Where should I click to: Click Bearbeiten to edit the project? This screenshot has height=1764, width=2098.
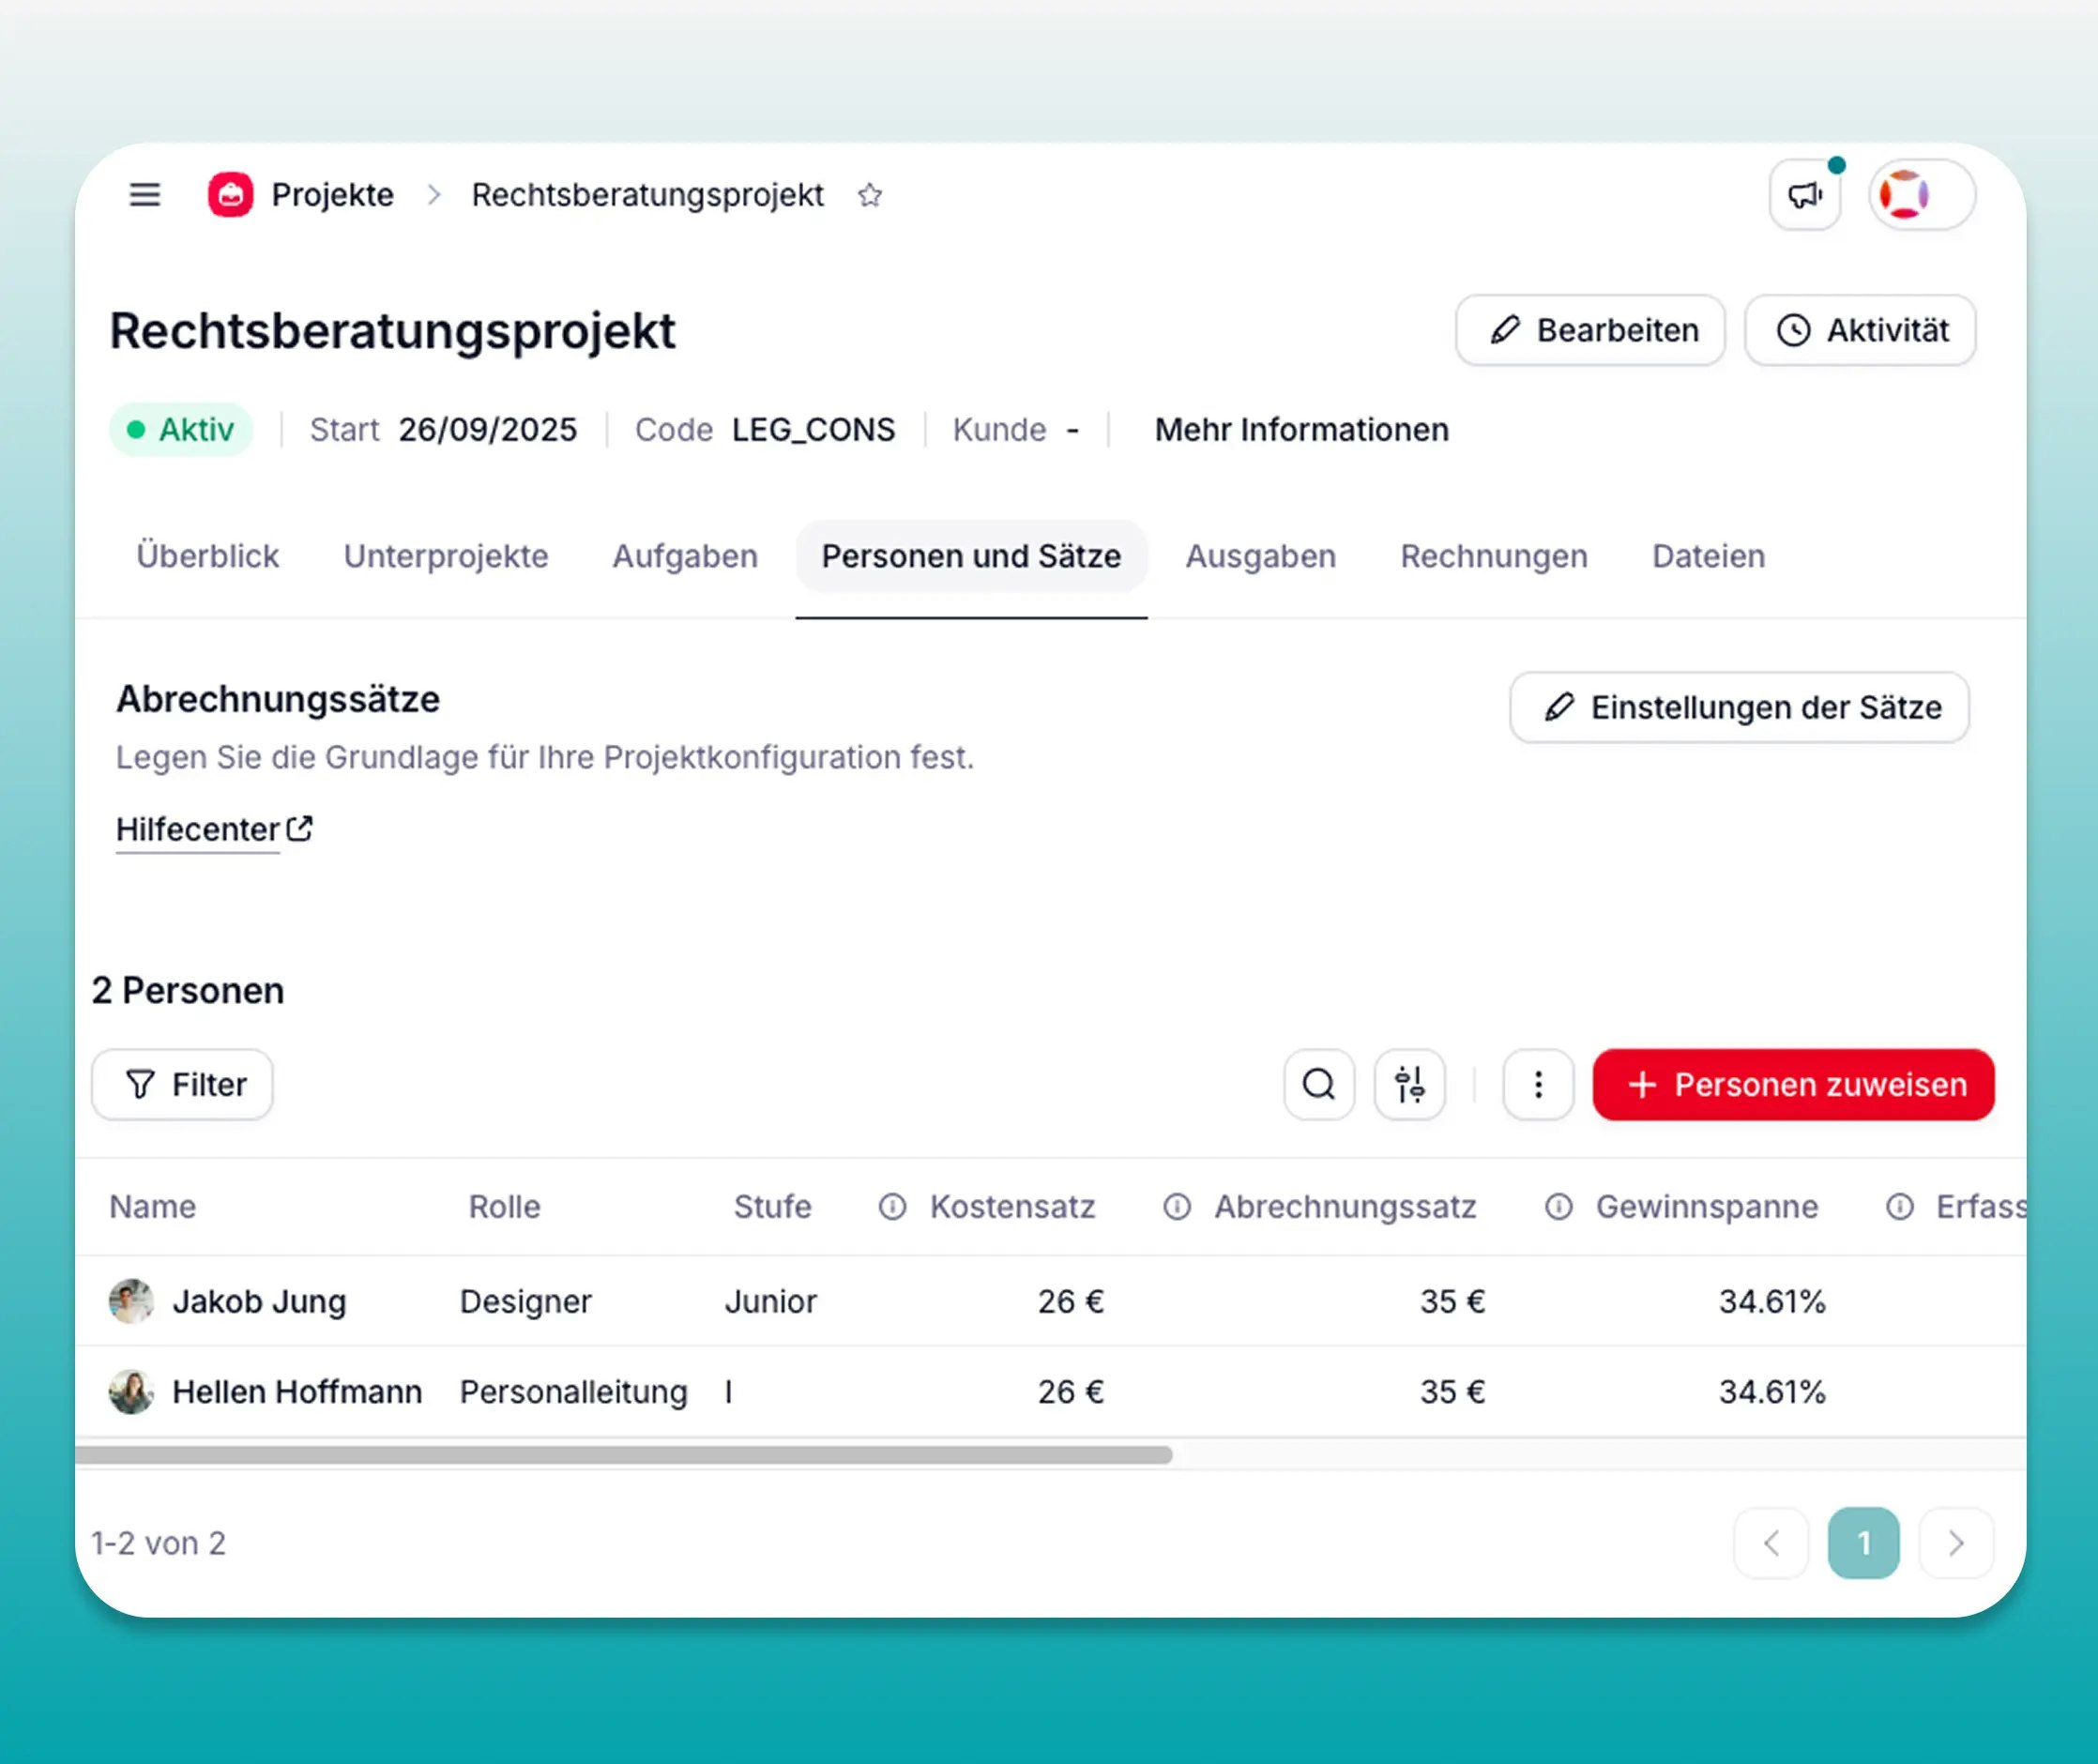click(x=1589, y=330)
